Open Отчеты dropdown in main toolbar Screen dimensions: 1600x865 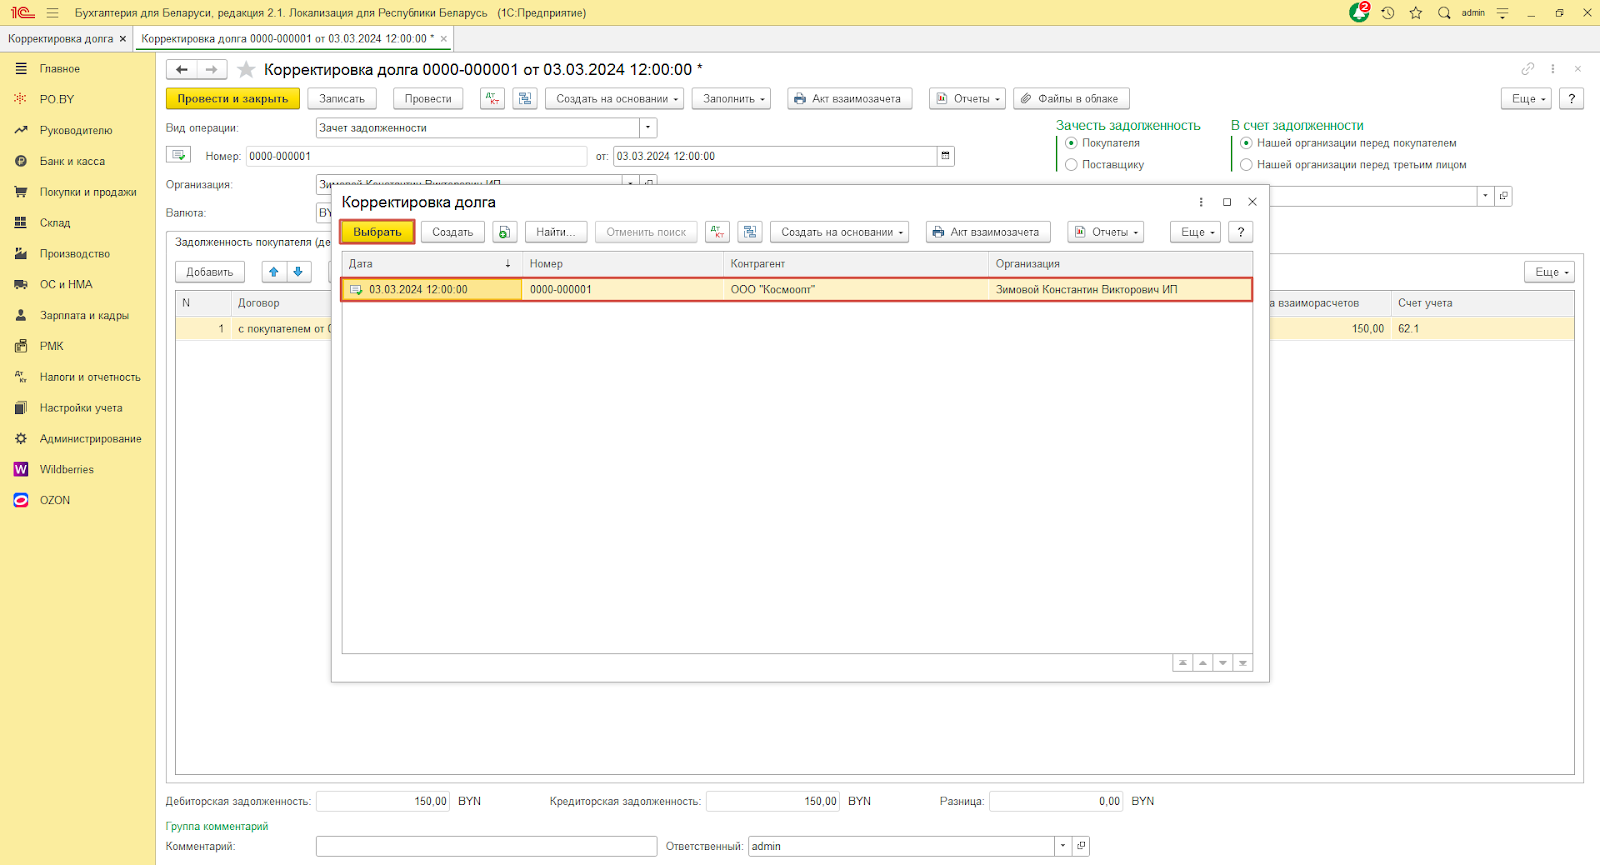point(967,99)
